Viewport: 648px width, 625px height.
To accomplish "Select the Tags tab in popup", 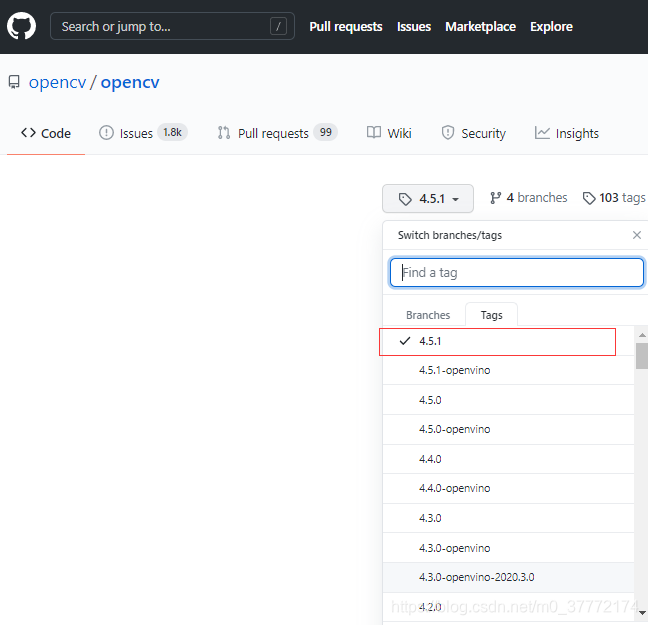I will click(491, 315).
